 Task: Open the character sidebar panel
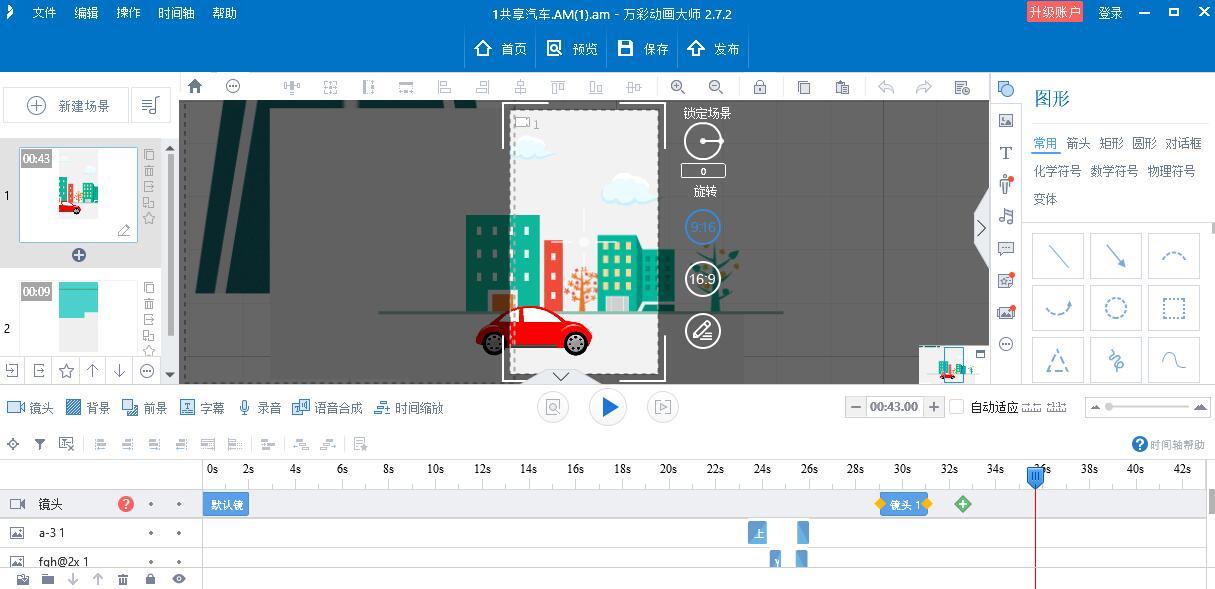[1006, 184]
